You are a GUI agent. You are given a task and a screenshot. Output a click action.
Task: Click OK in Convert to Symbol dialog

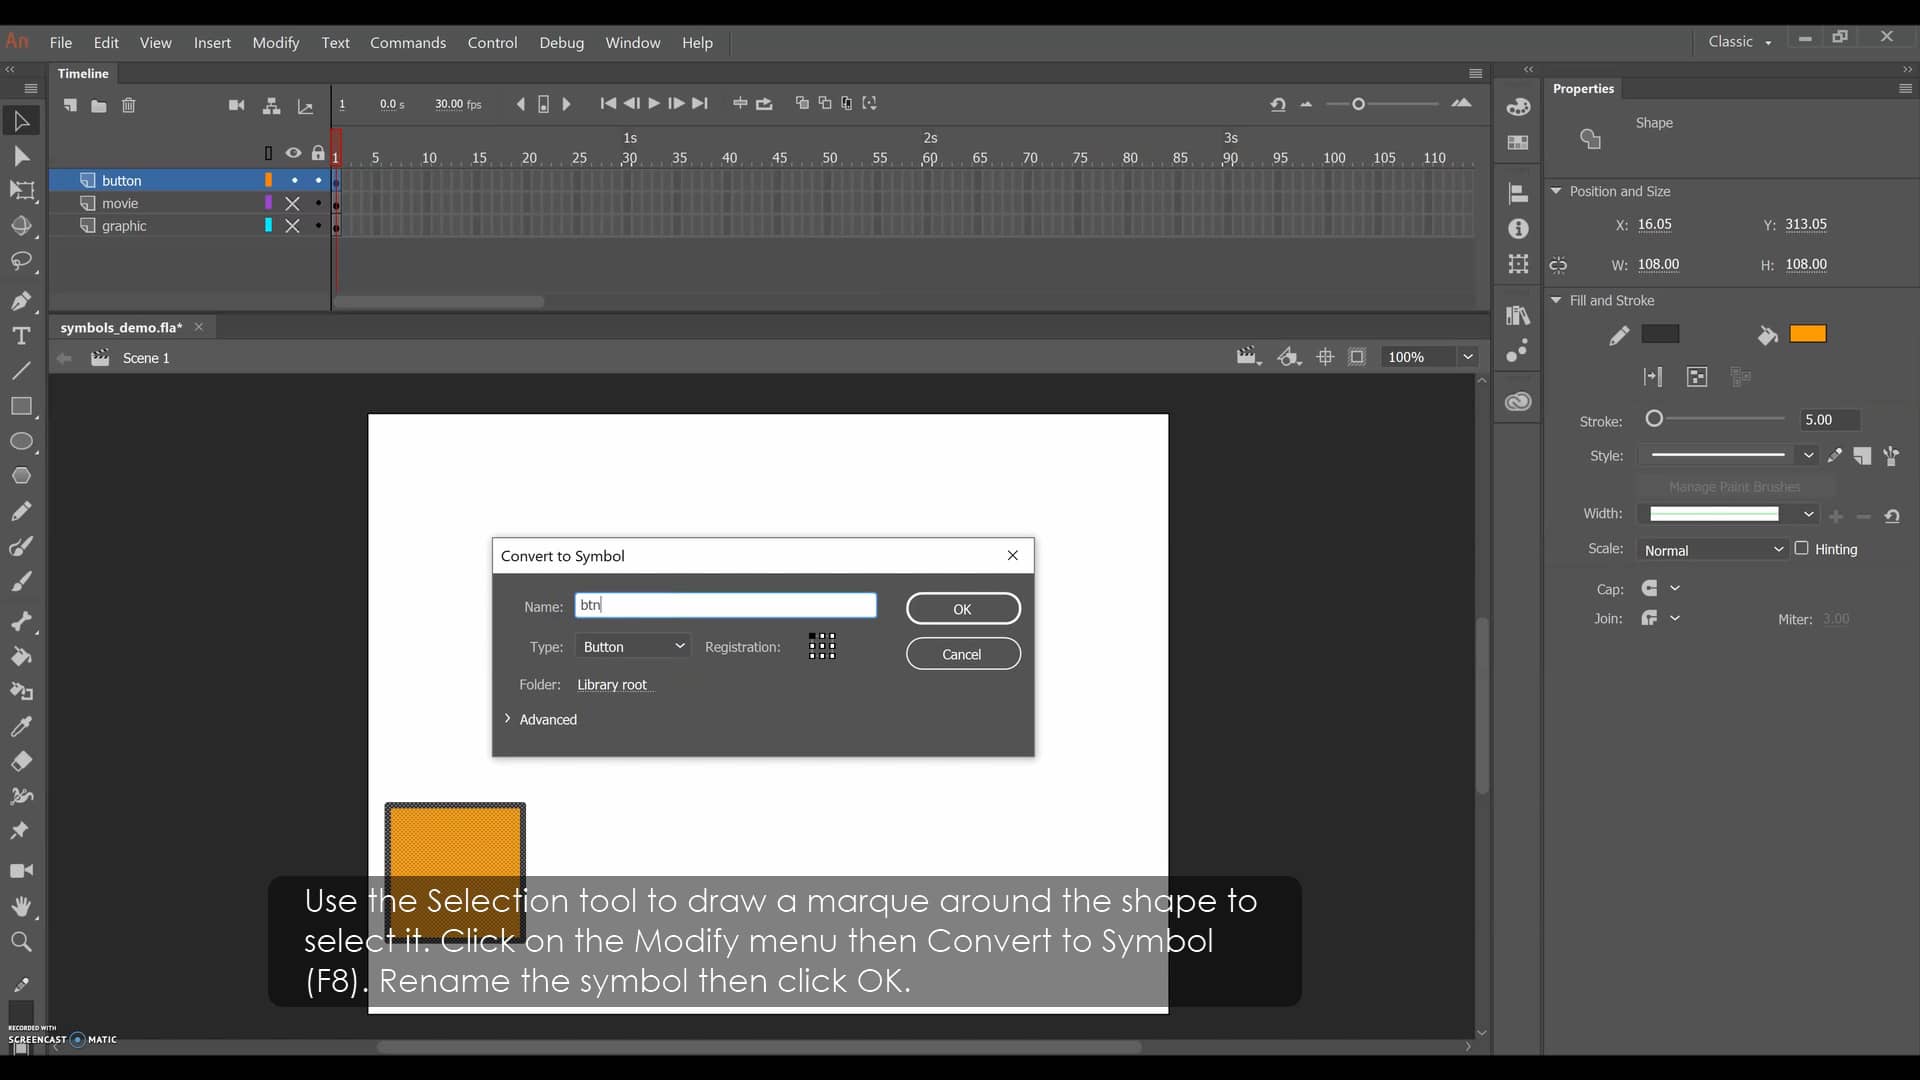pyautogui.click(x=962, y=608)
